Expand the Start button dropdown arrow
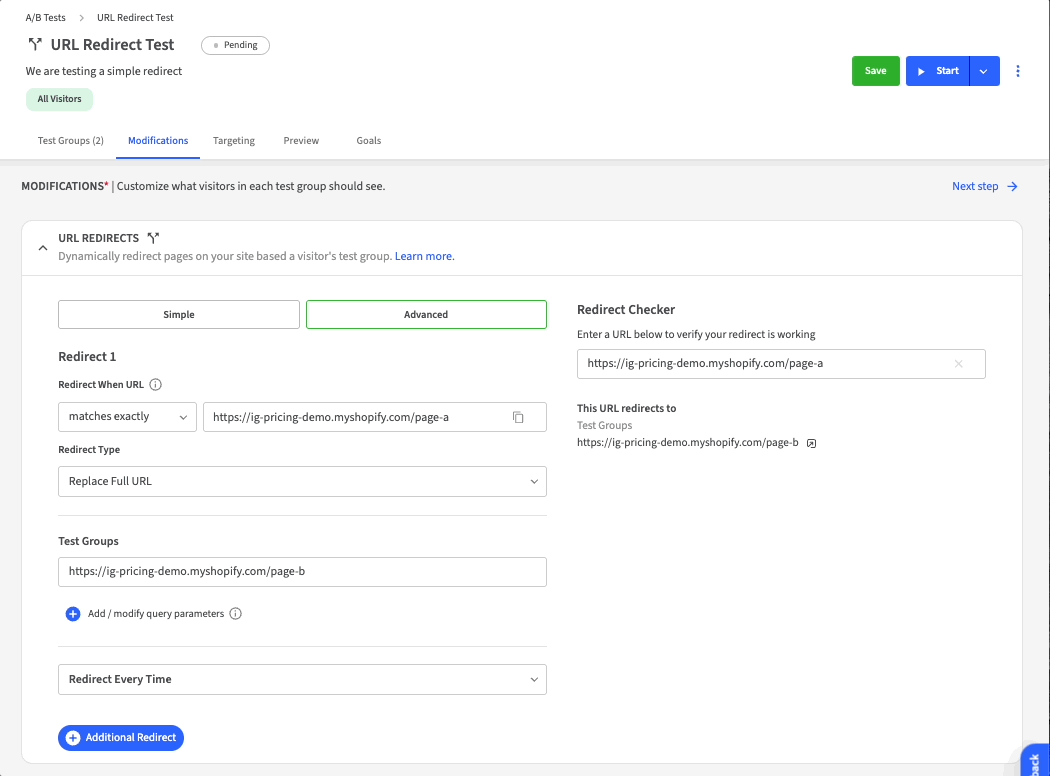Image resolution: width=1050 pixels, height=776 pixels. (984, 71)
